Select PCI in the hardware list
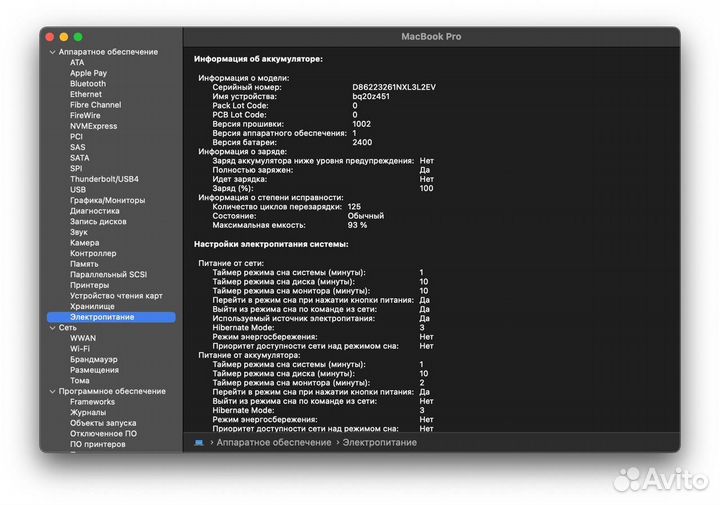This screenshot has width=720, height=505. click(x=76, y=136)
